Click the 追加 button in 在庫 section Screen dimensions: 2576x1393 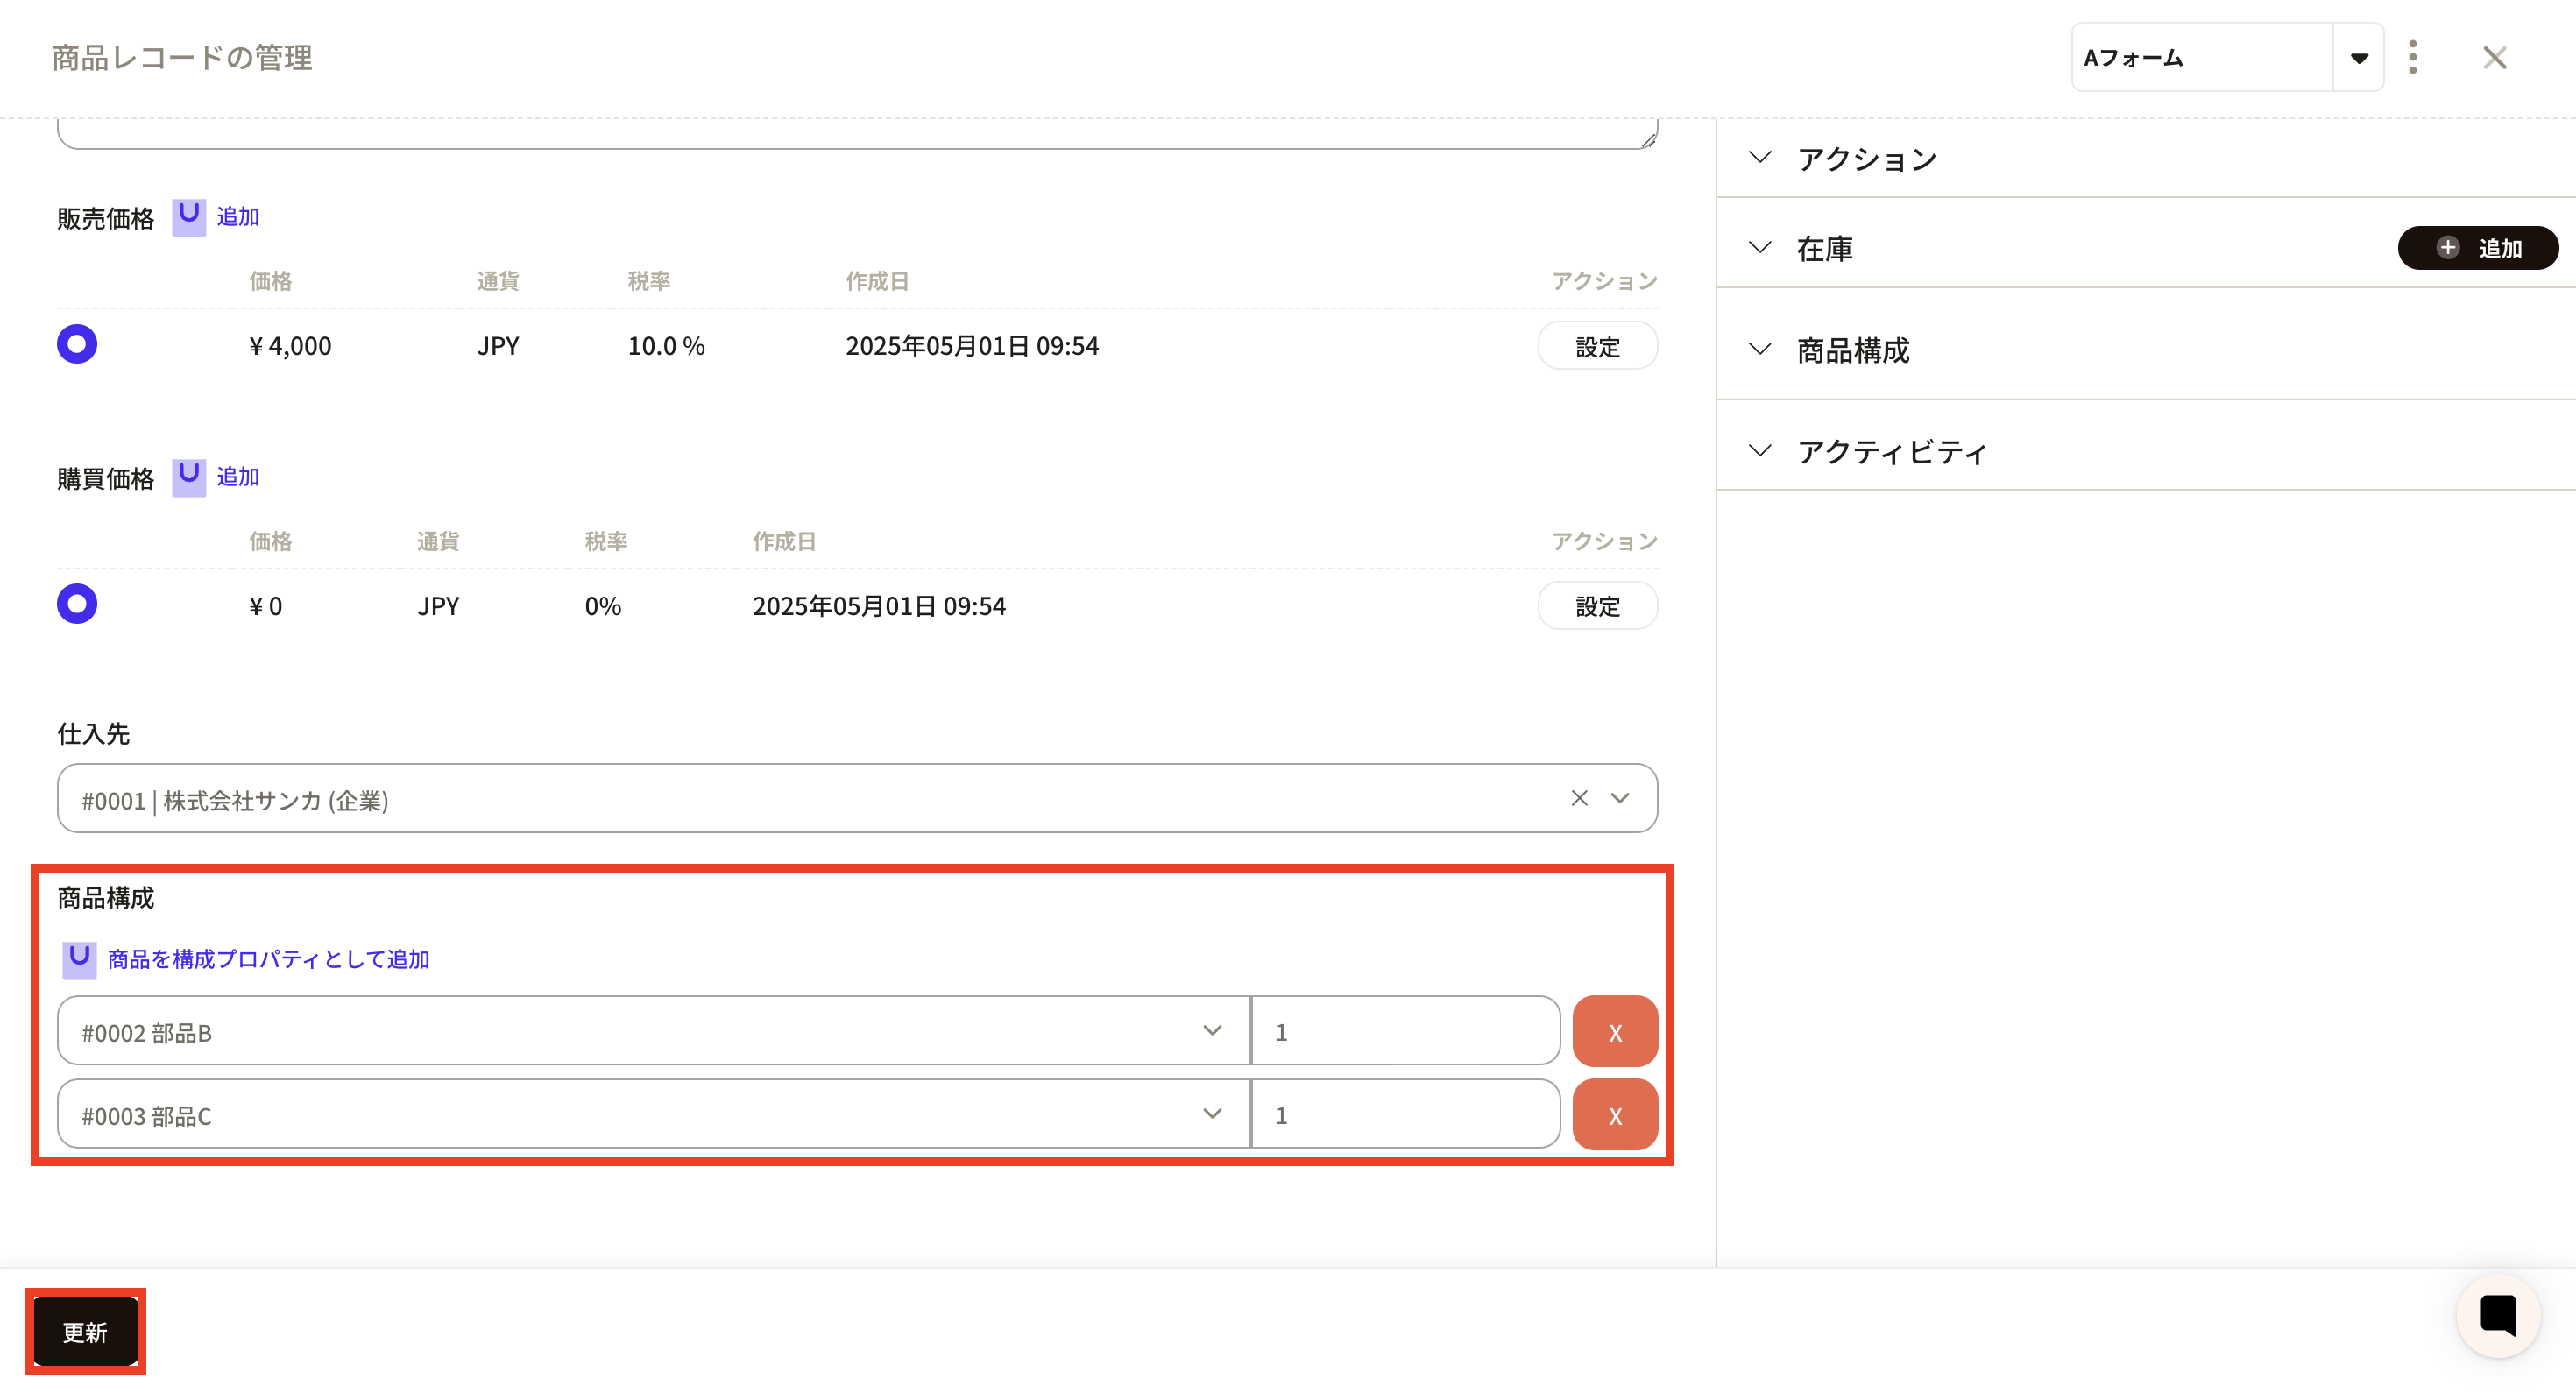(x=2477, y=248)
